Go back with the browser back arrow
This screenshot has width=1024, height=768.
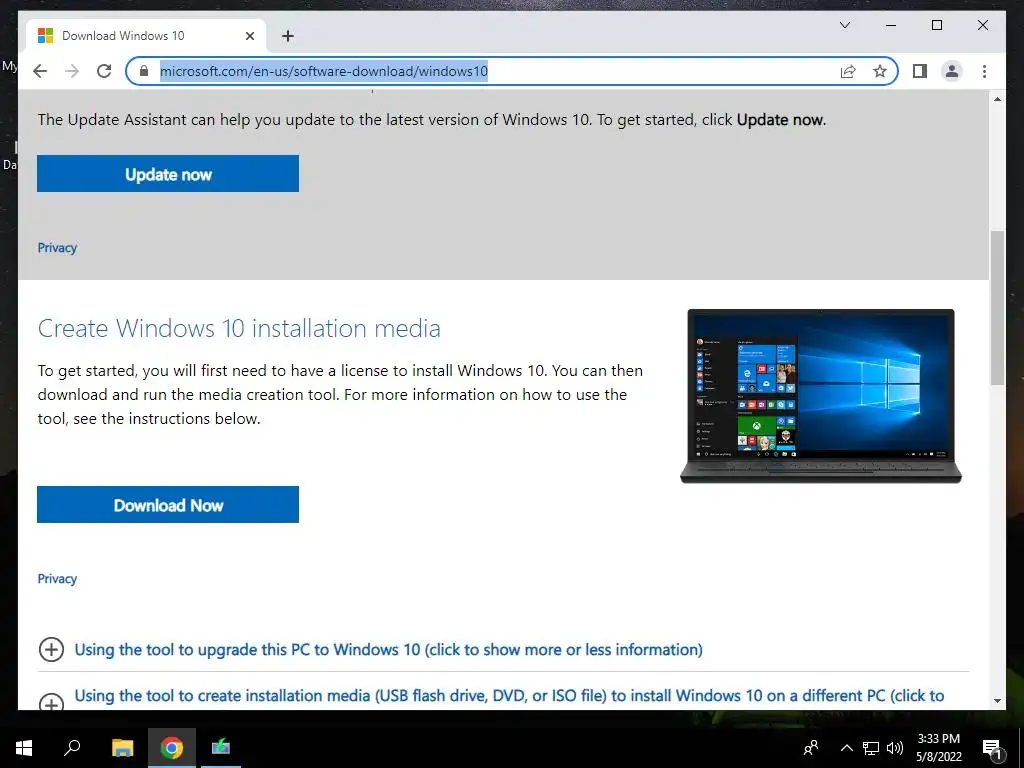pos(40,71)
